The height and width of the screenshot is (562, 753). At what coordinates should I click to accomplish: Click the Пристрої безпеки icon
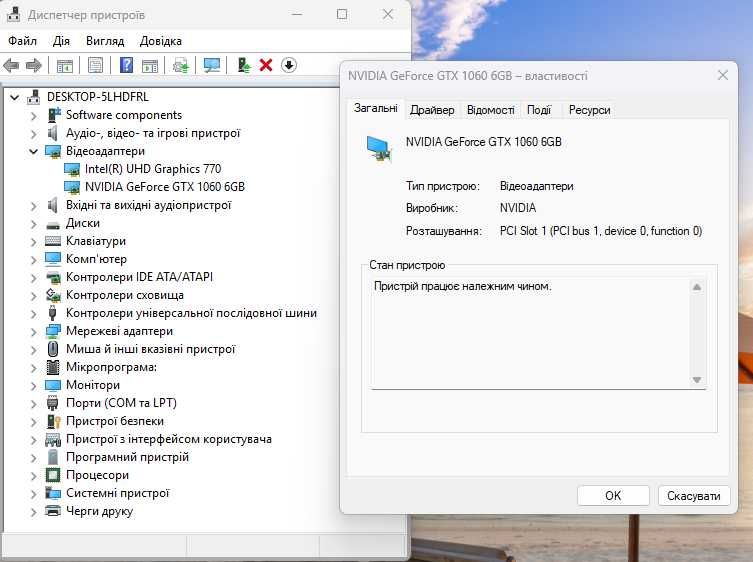tap(53, 421)
